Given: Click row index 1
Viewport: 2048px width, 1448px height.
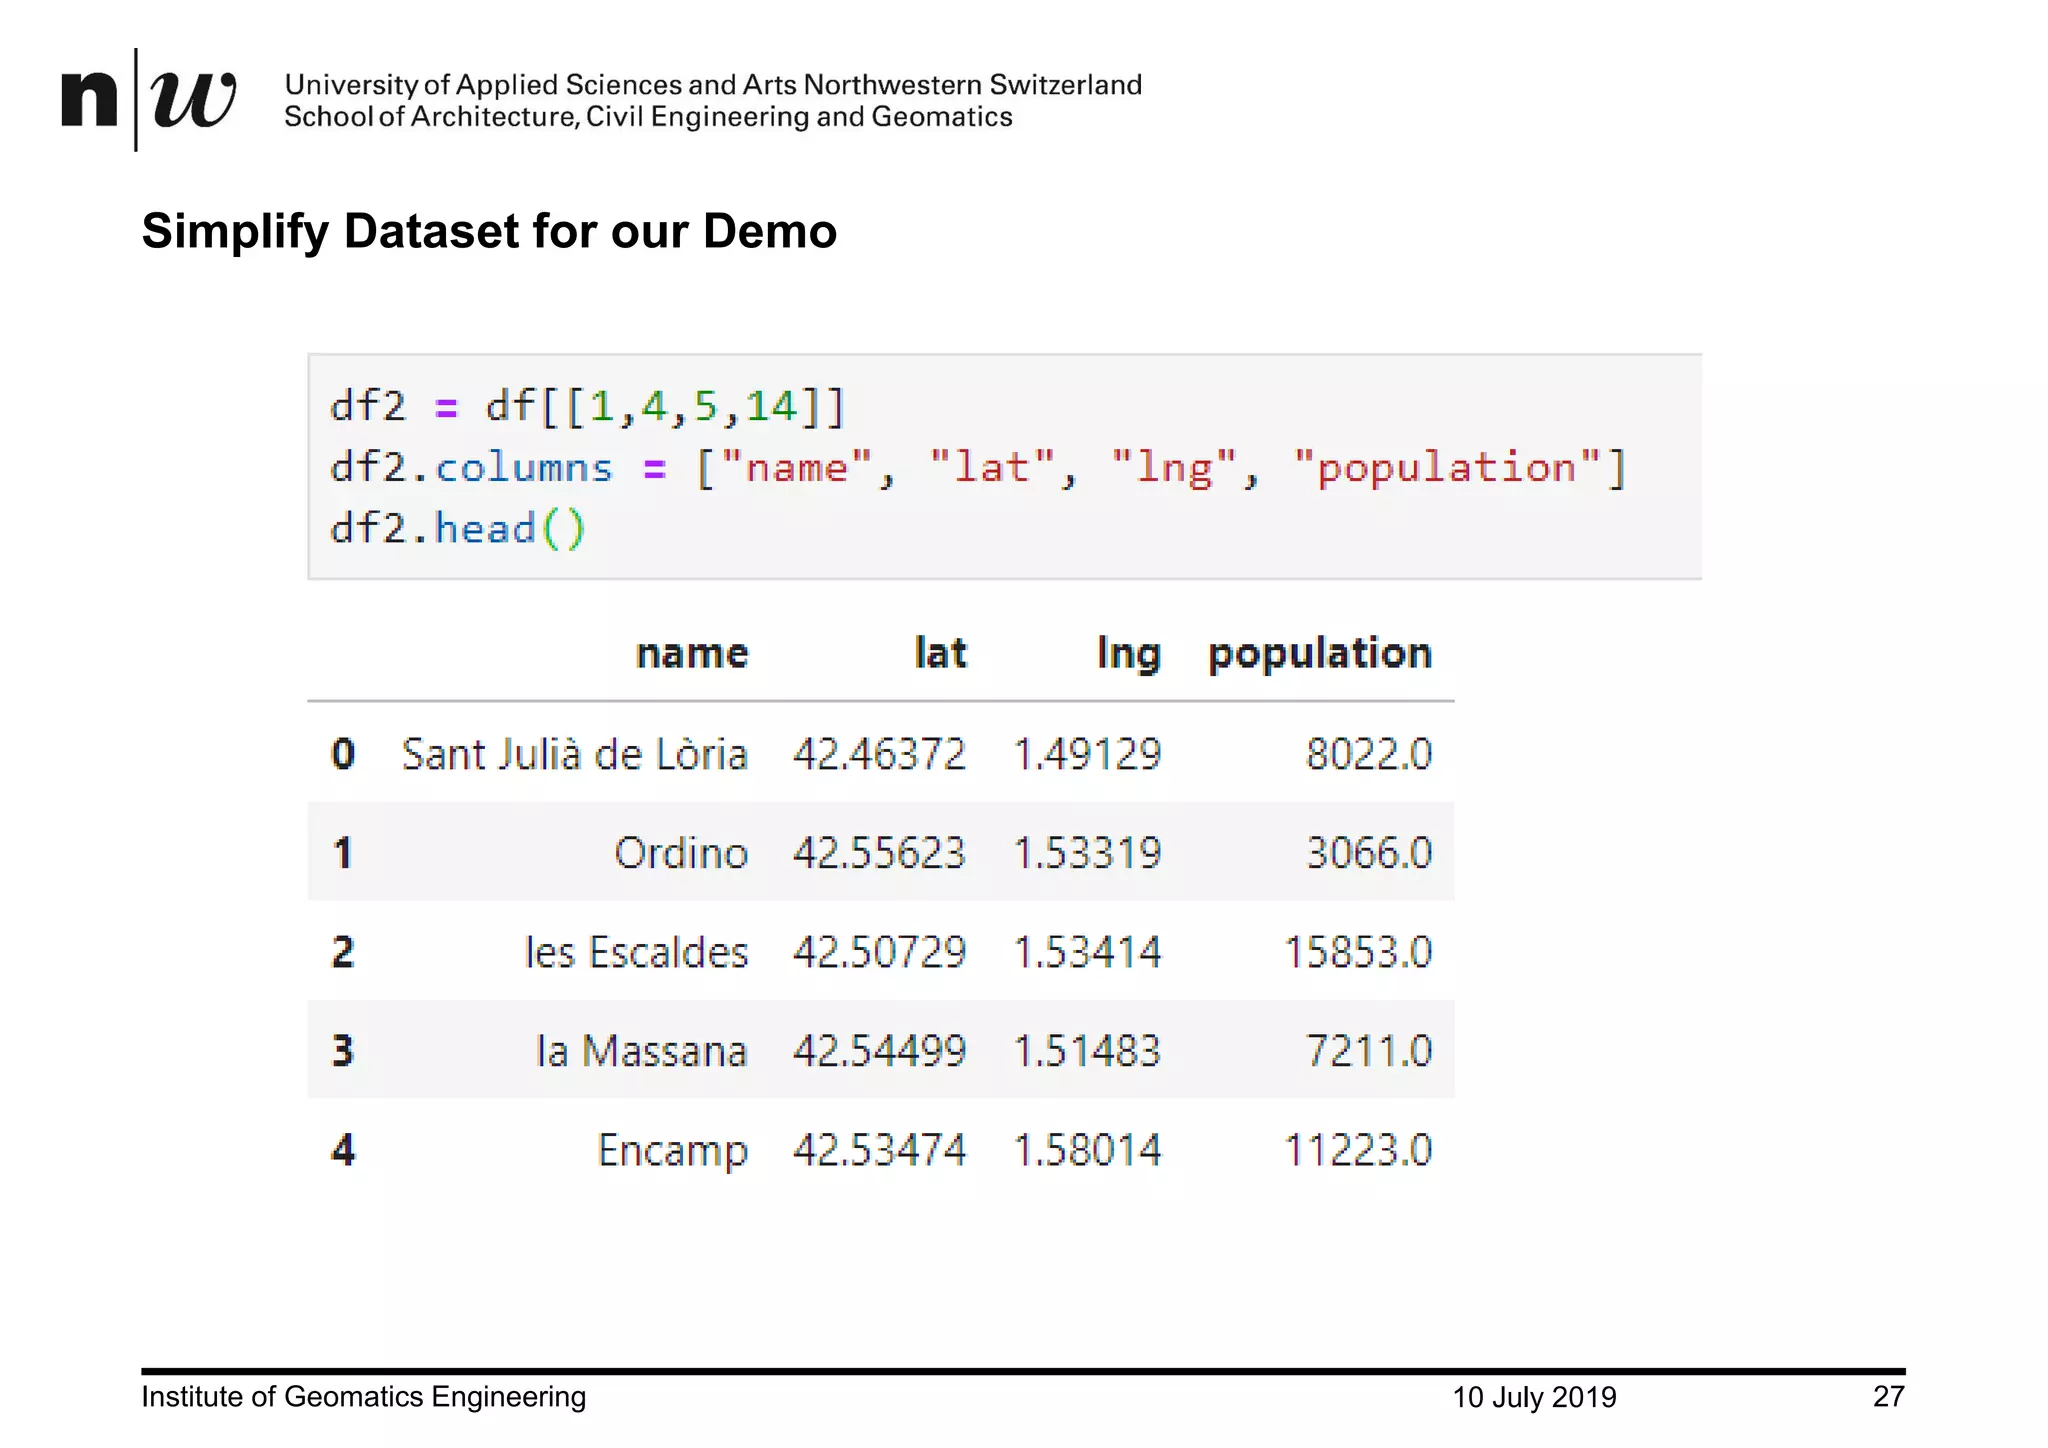Looking at the screenshot, I should coord(343,853).
